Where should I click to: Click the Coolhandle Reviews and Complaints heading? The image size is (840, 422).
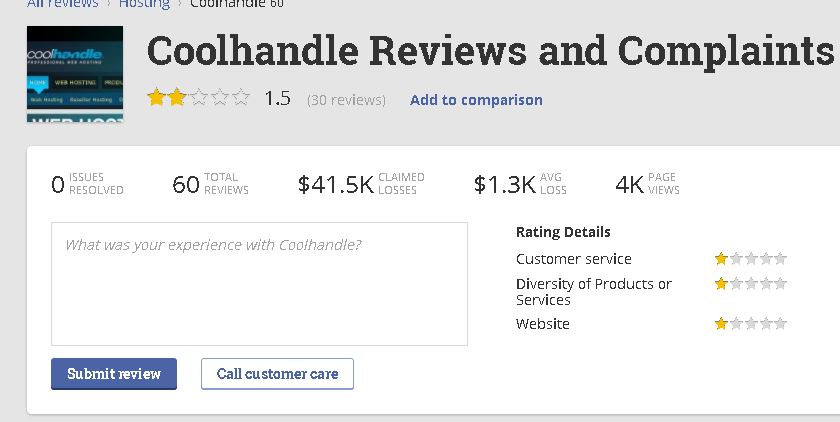tap(490, 51)
